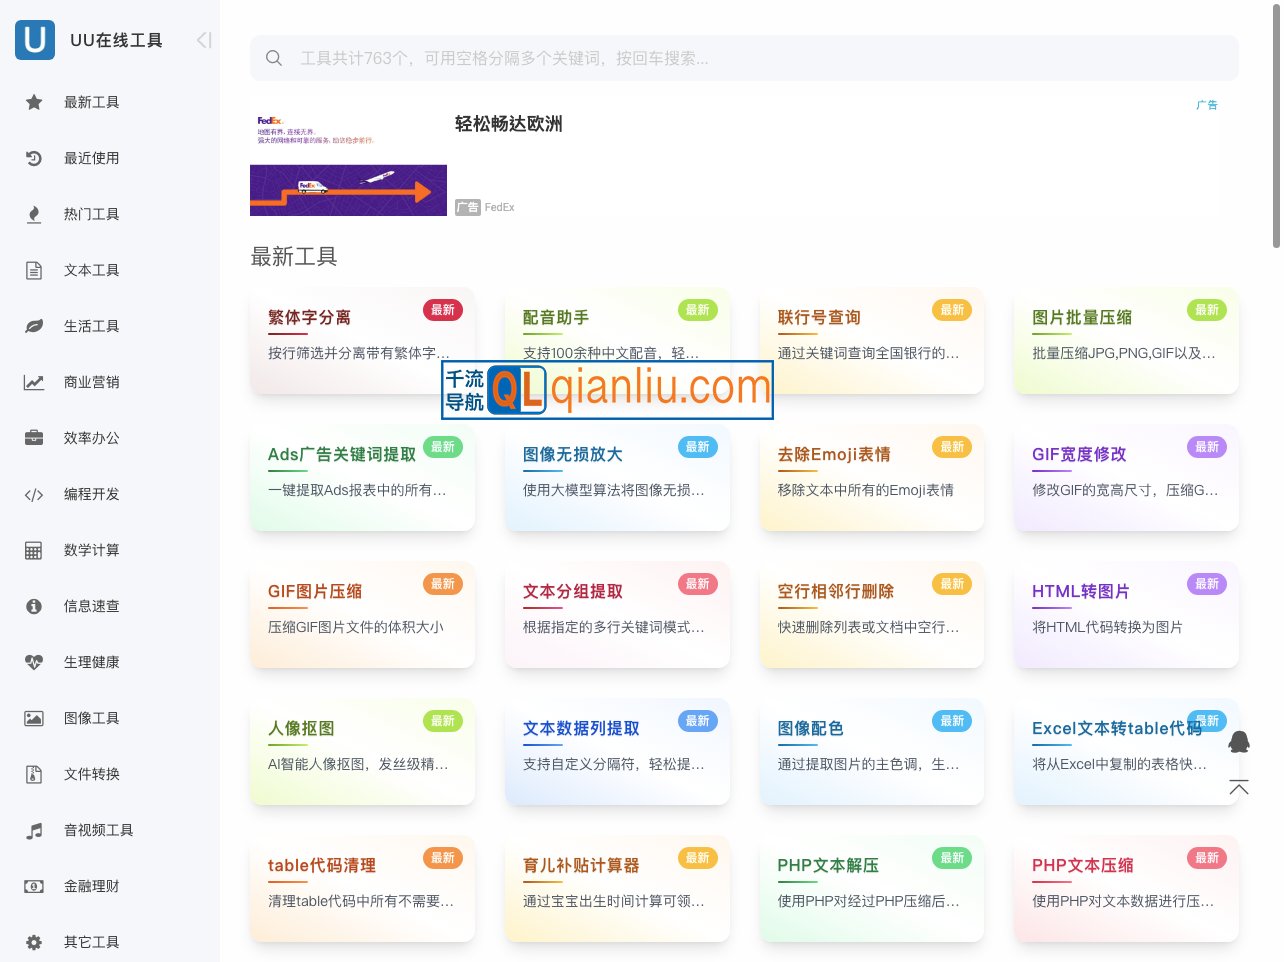Select the 商业营销 chart icon

pos(33,382)
